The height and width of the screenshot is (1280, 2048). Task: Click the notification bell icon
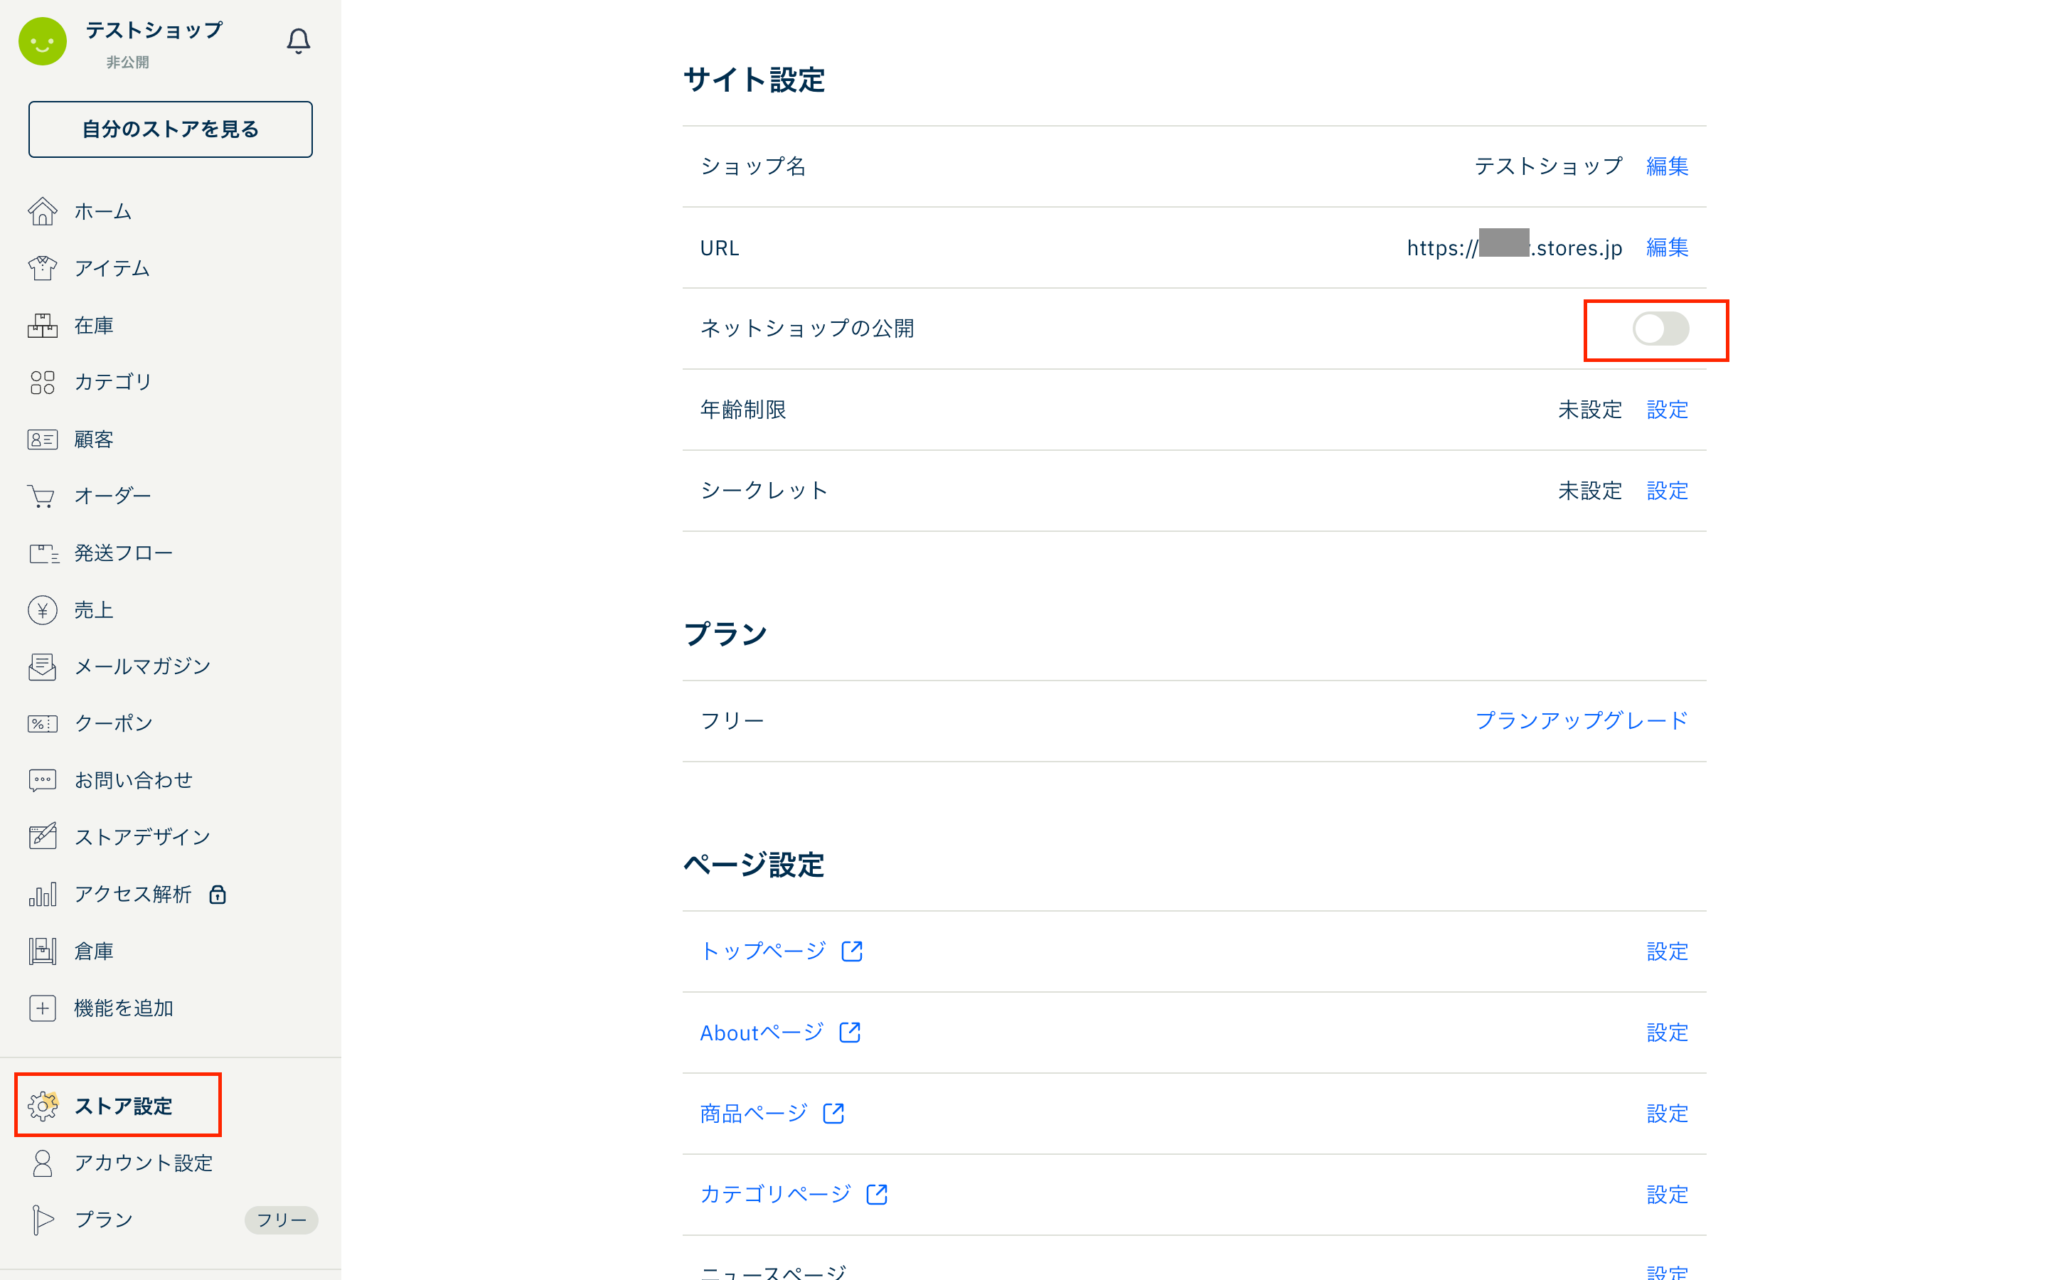(x=298, y=41)
